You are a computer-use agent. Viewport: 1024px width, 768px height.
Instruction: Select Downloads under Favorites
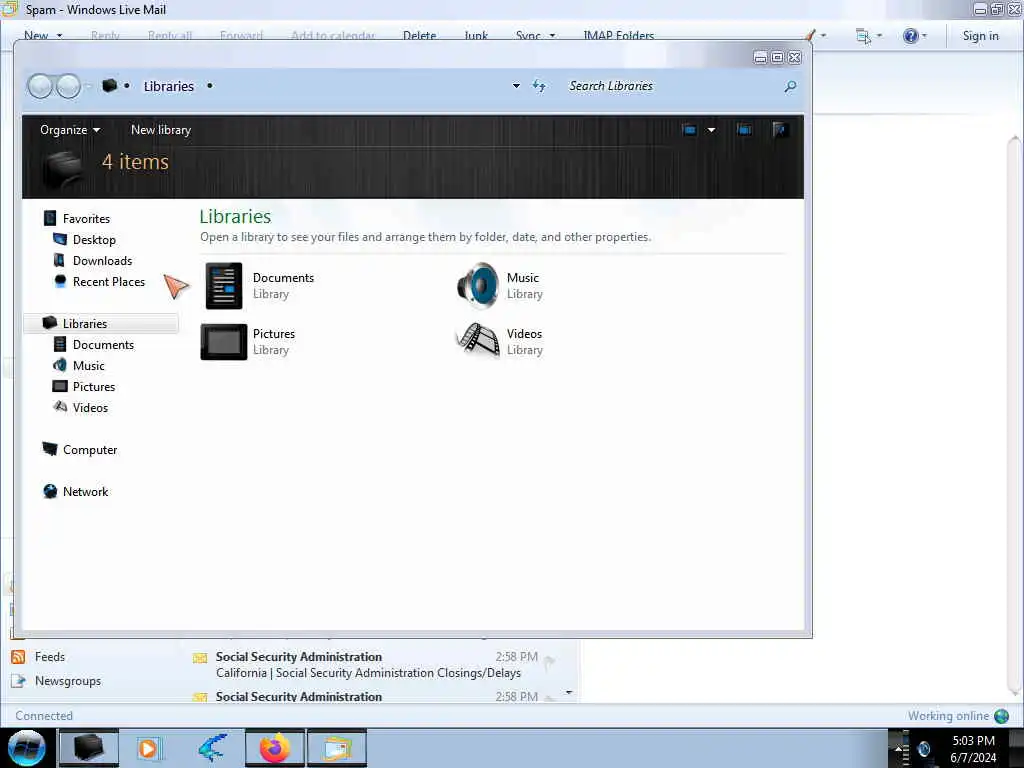pyautogui.click(x=103, y=261)
